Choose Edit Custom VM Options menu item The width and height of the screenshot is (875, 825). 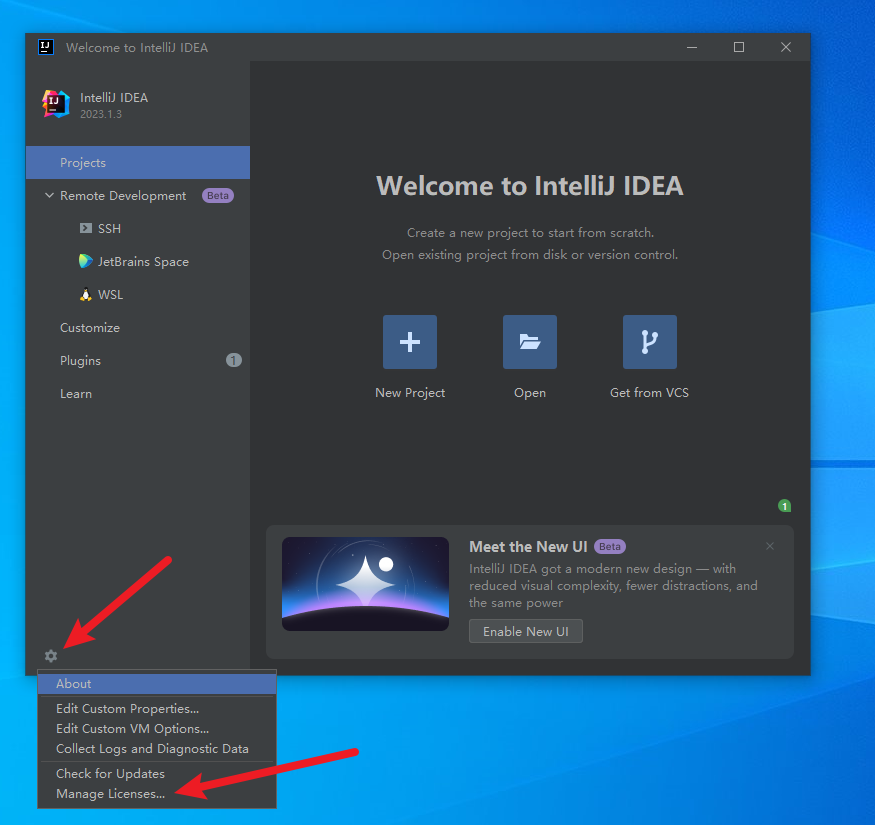(157, 728)
